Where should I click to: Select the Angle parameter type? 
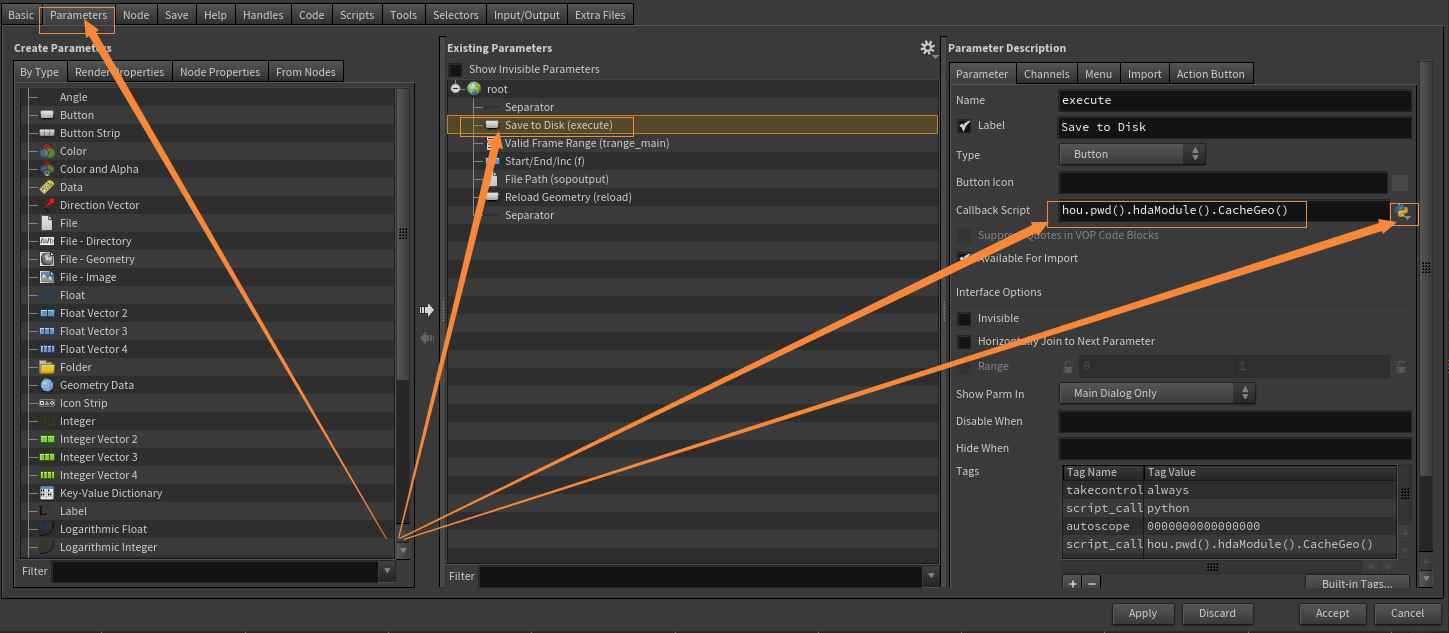click(73, 97)
